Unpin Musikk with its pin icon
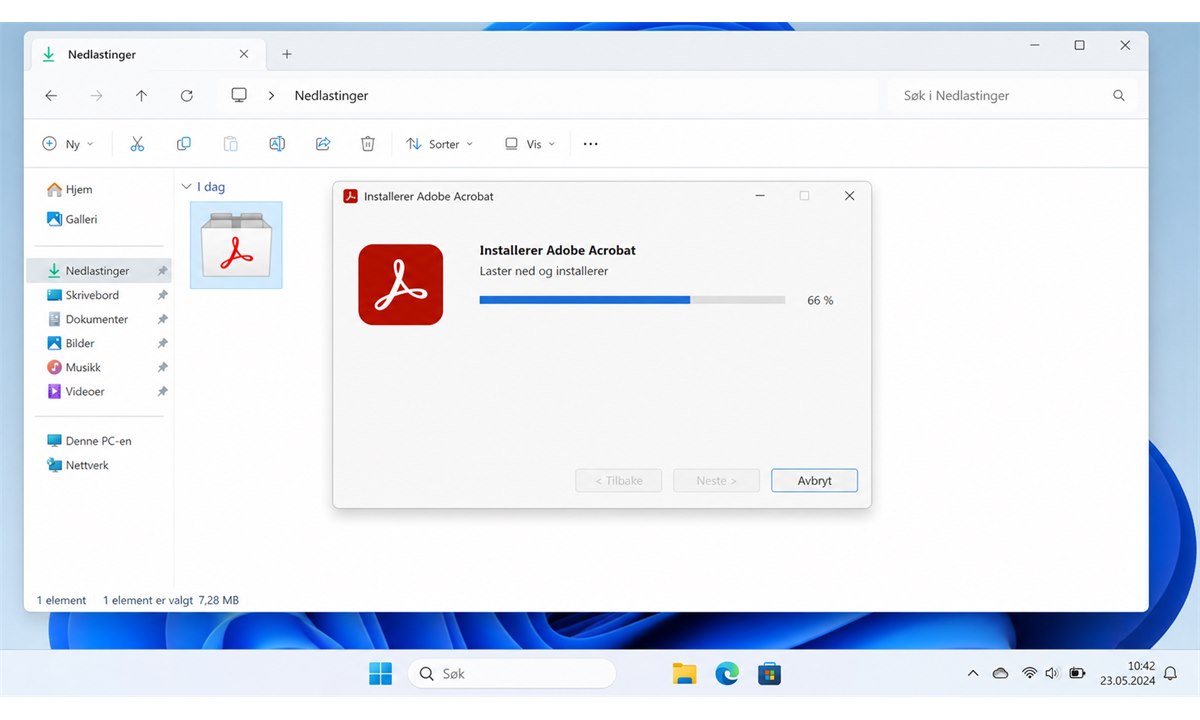This screenshot has height=720, width=1200. click(x=162, y=367)
